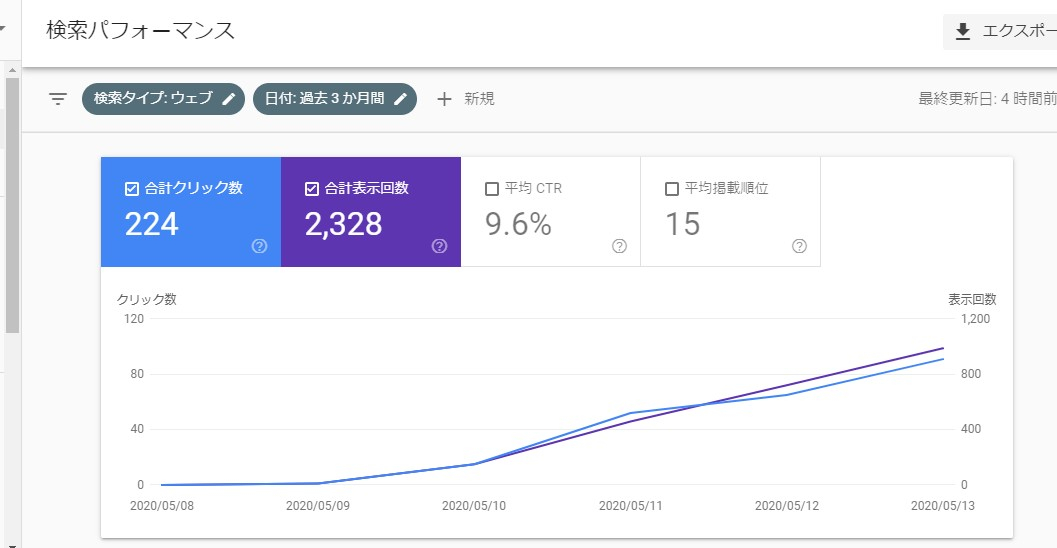Open help icon on 平均掲載順位 card
1057x548 pixels.
(799, 246)
